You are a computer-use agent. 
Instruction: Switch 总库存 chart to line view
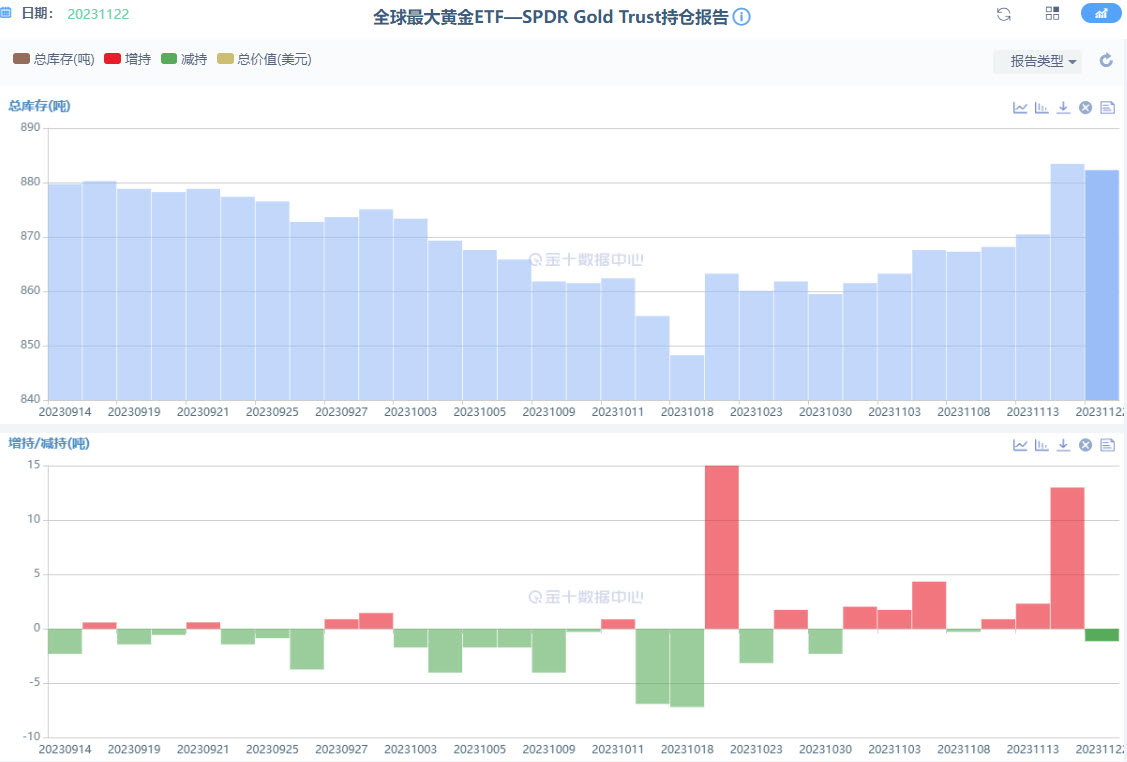coord(1020,107)
